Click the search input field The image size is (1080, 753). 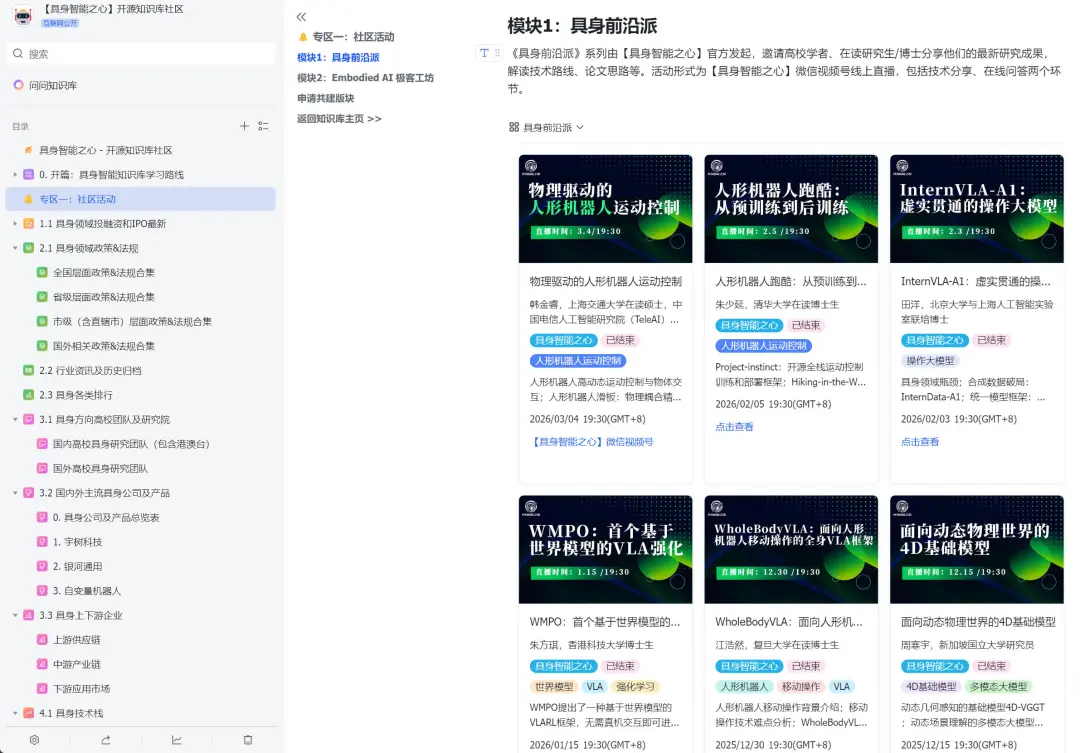tap(141, 54)
